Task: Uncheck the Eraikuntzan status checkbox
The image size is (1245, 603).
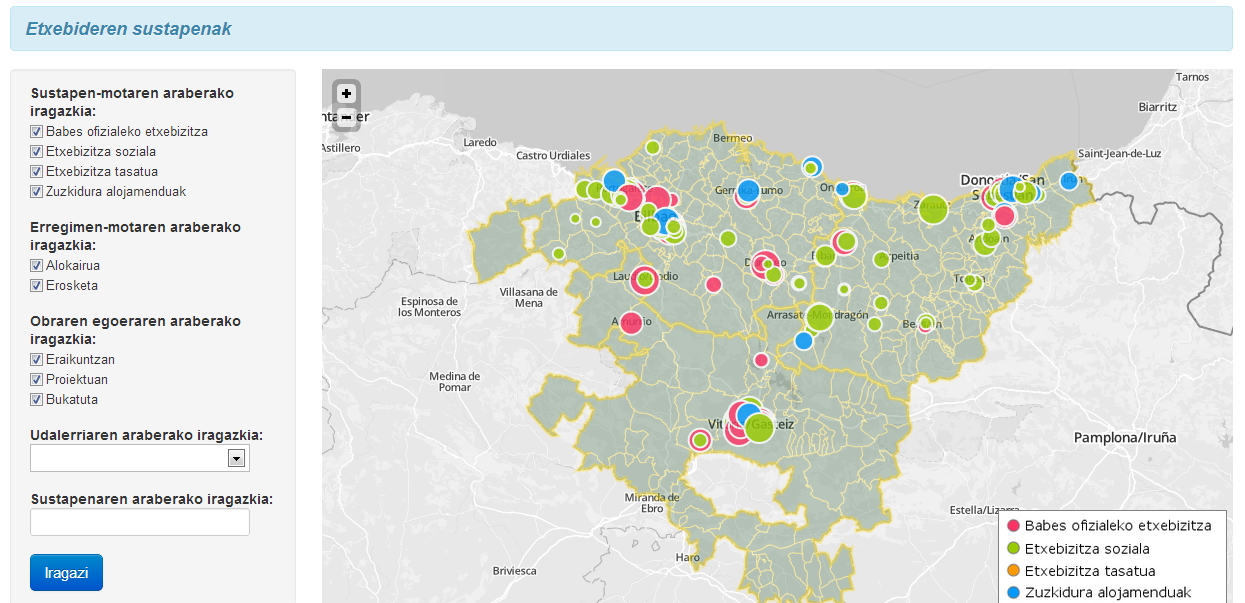Action: [37, 360]
